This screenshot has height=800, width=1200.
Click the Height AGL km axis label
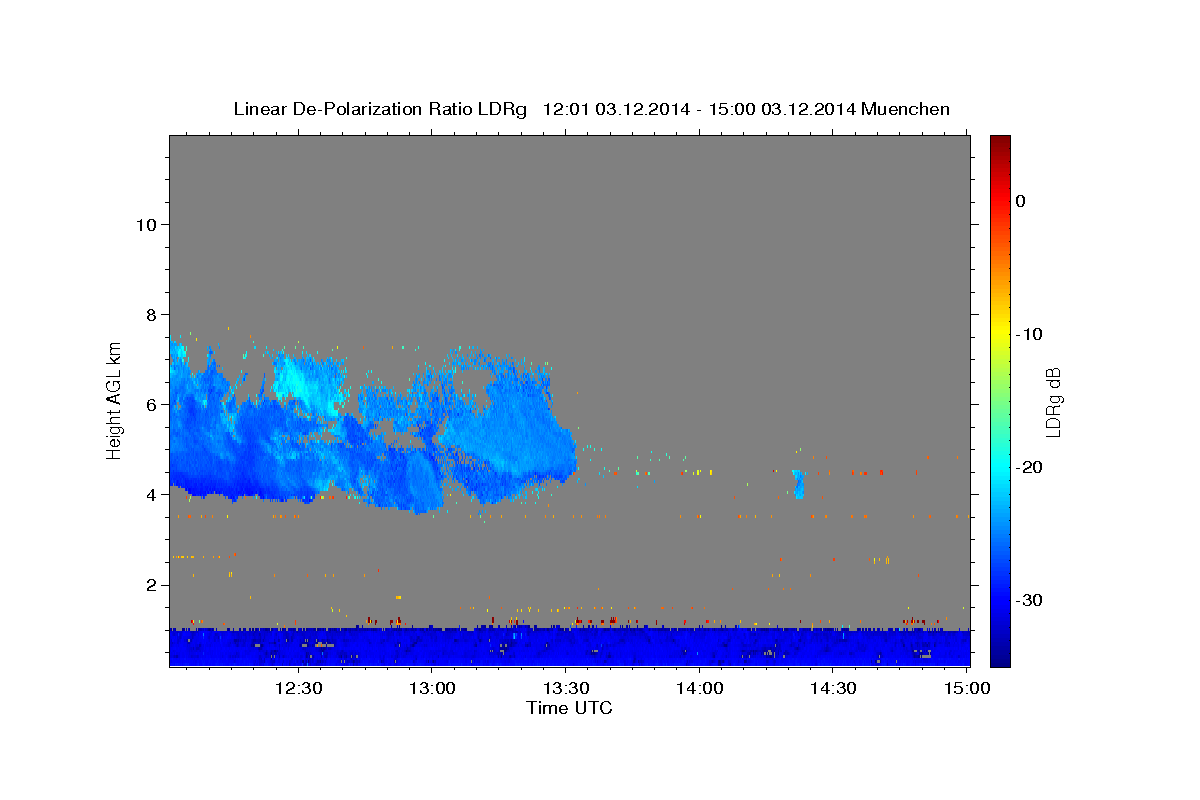tap(114, 399)
